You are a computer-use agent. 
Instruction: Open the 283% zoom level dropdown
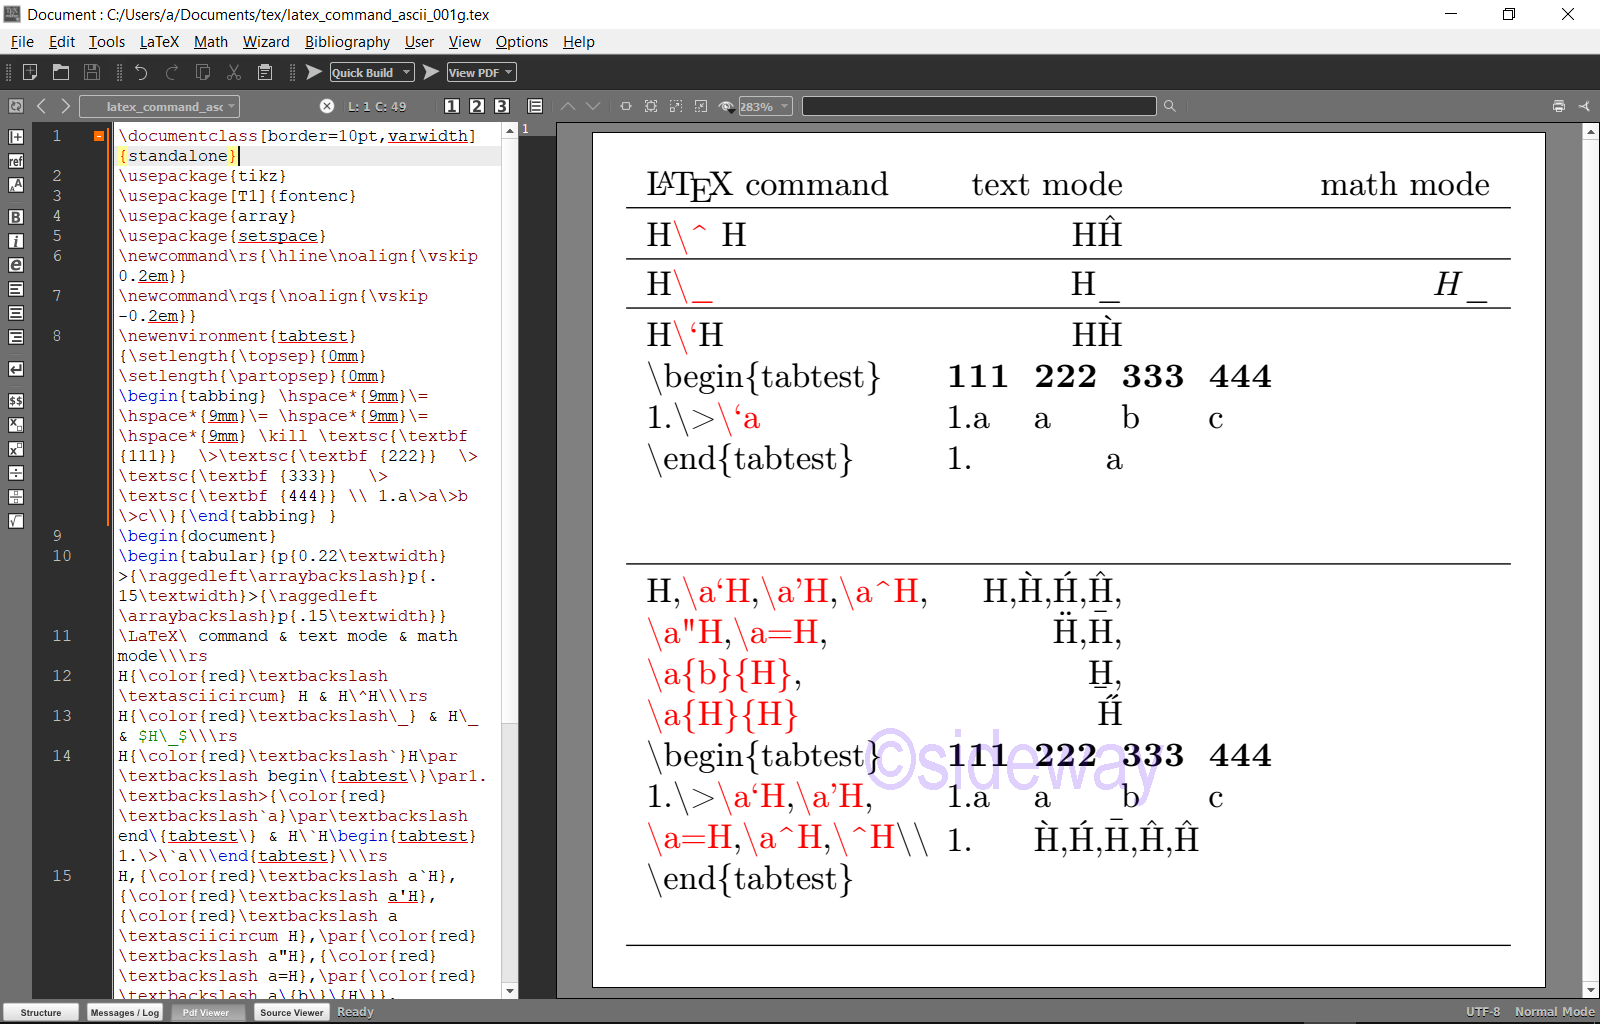click(785, 106)
